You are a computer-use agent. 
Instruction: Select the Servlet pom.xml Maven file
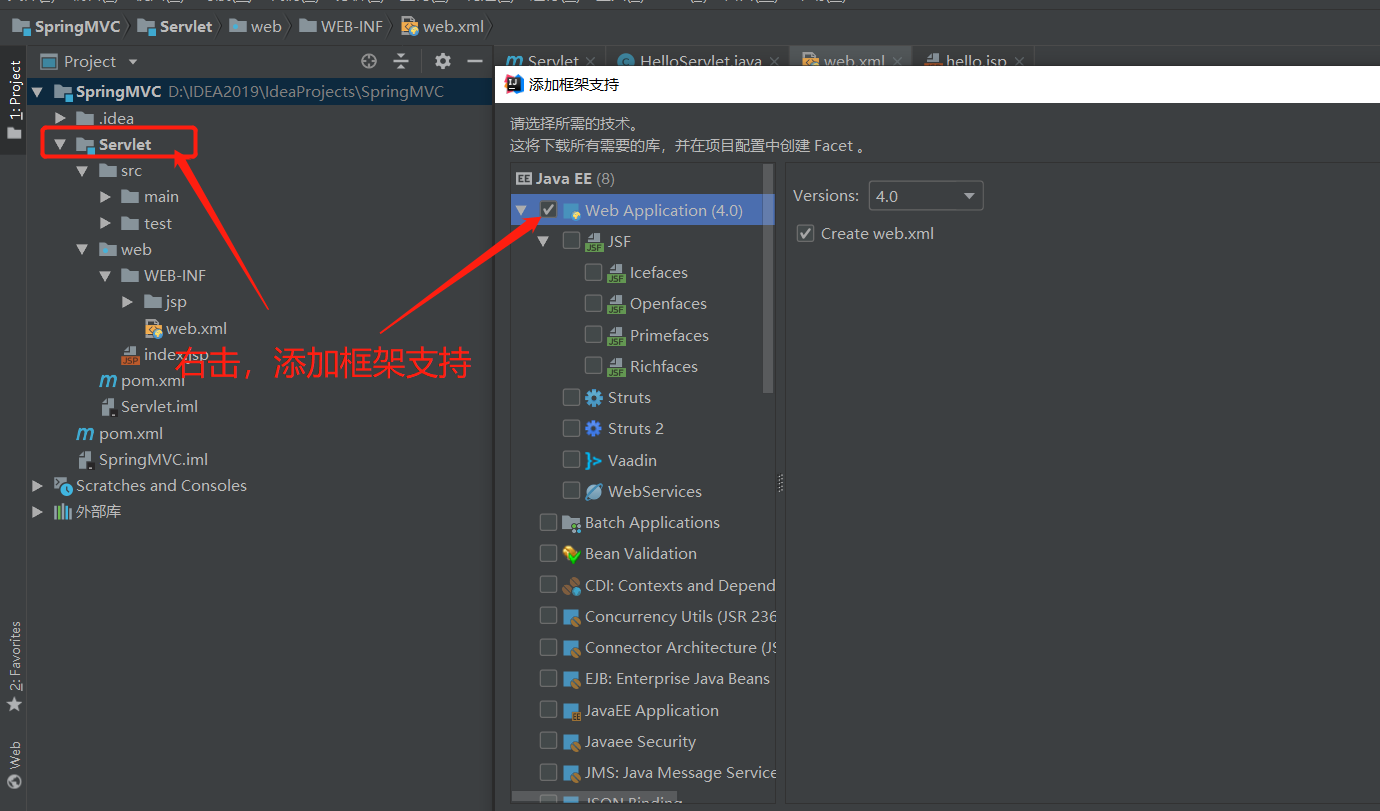tap(141, 380)
